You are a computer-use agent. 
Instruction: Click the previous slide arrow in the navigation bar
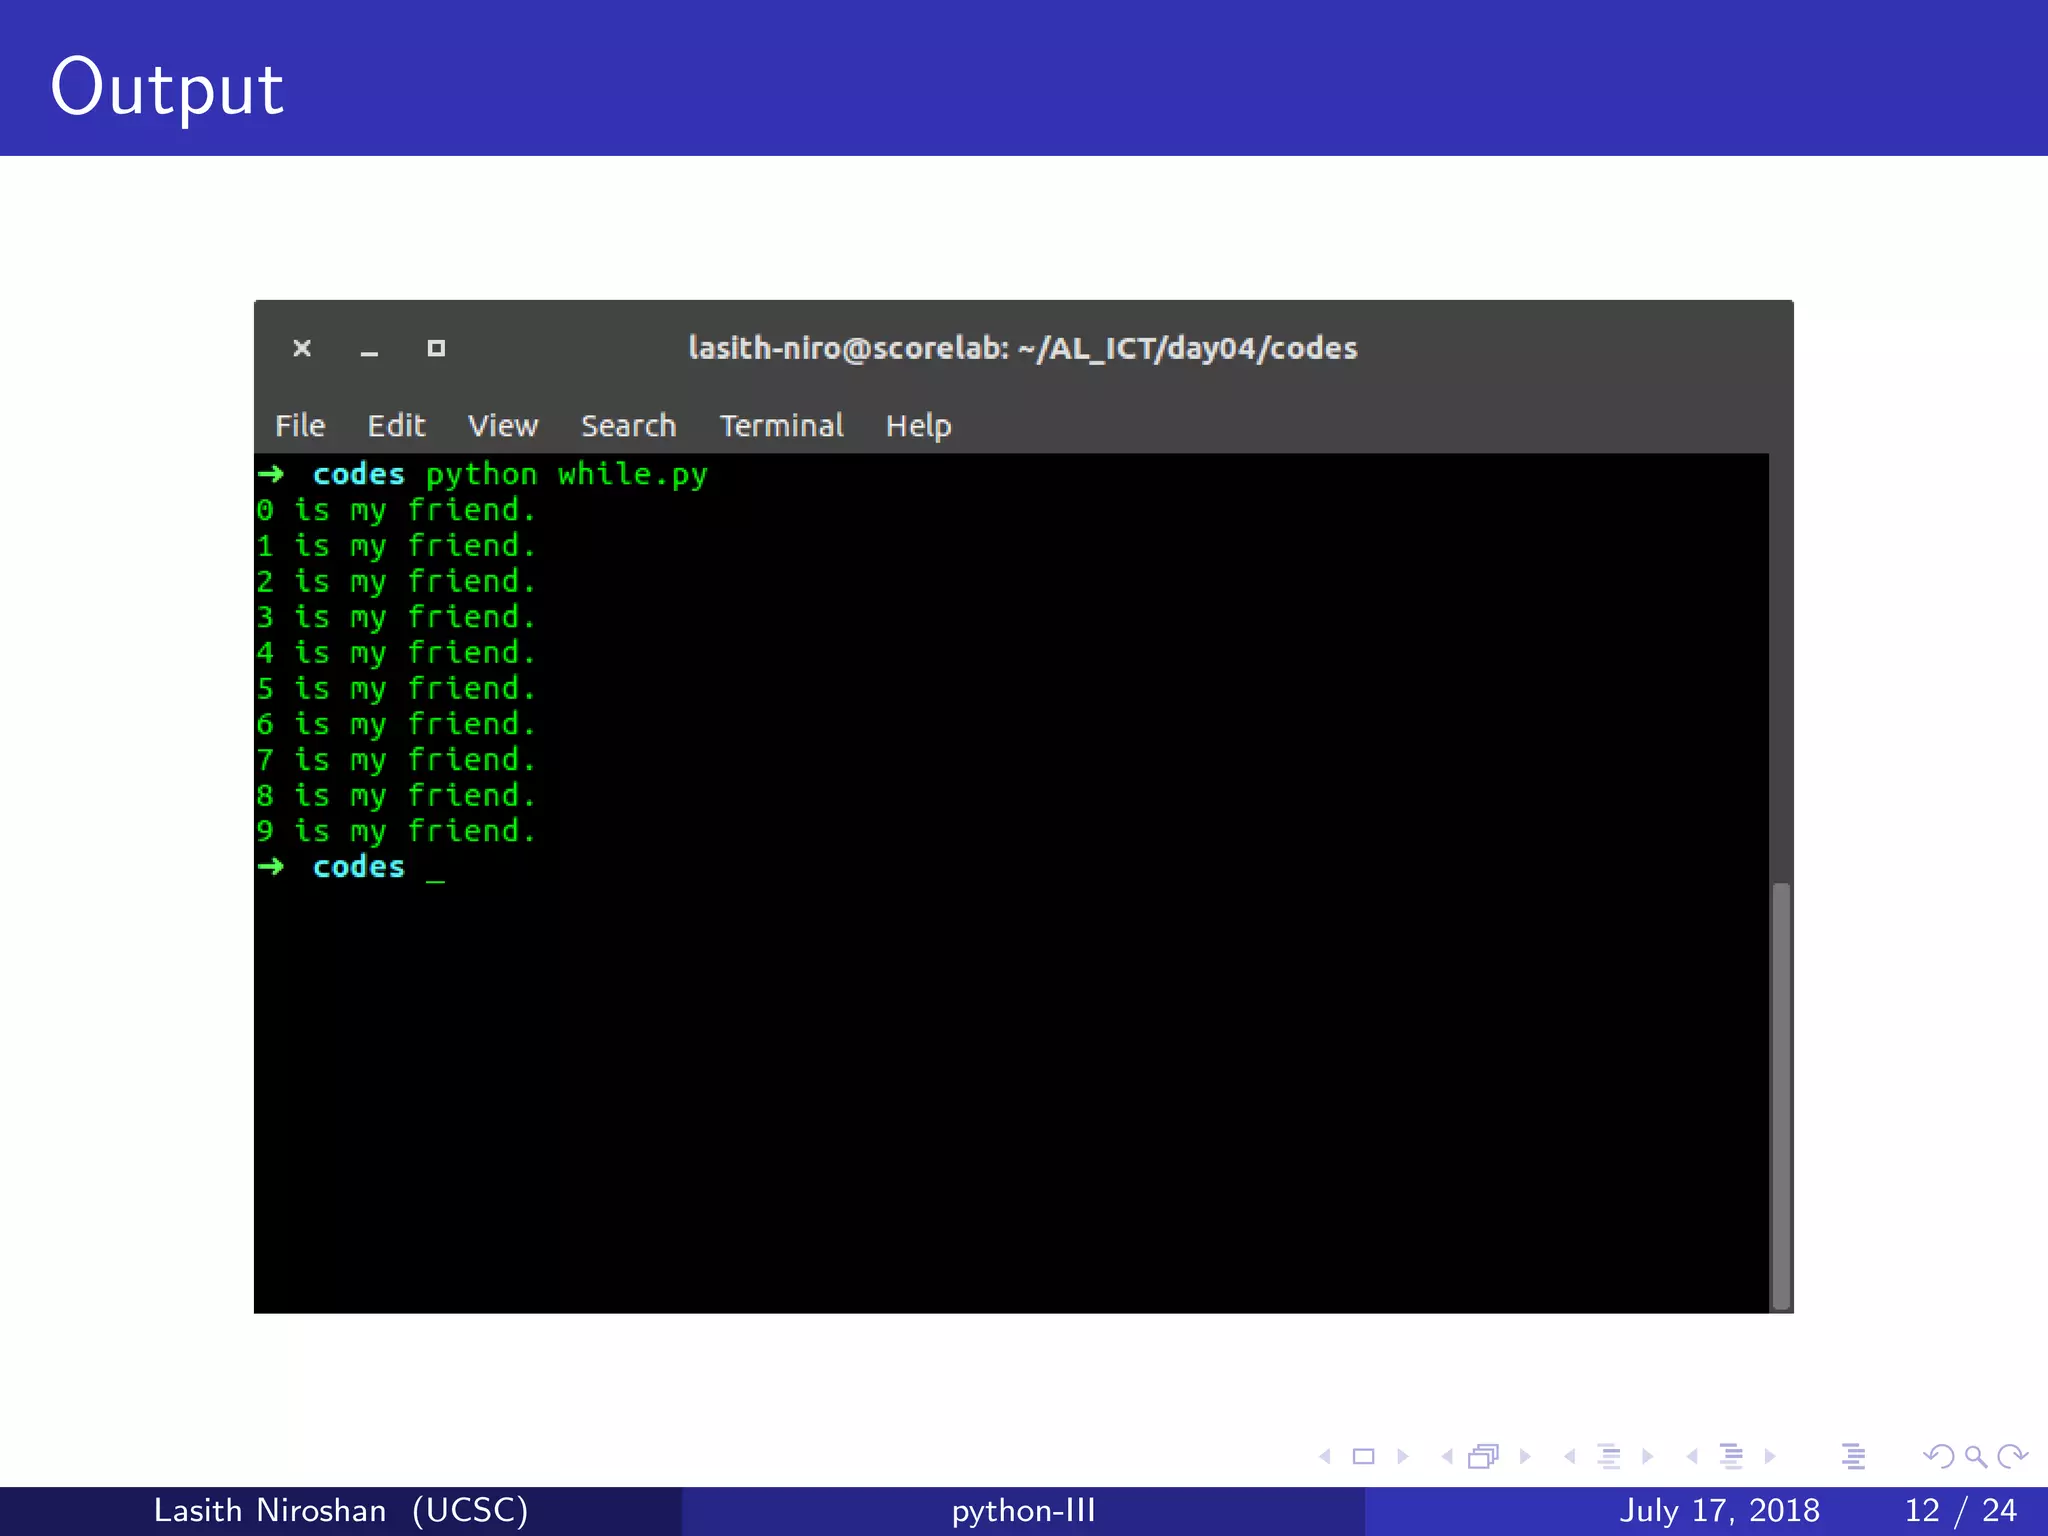point(1325,1457)
